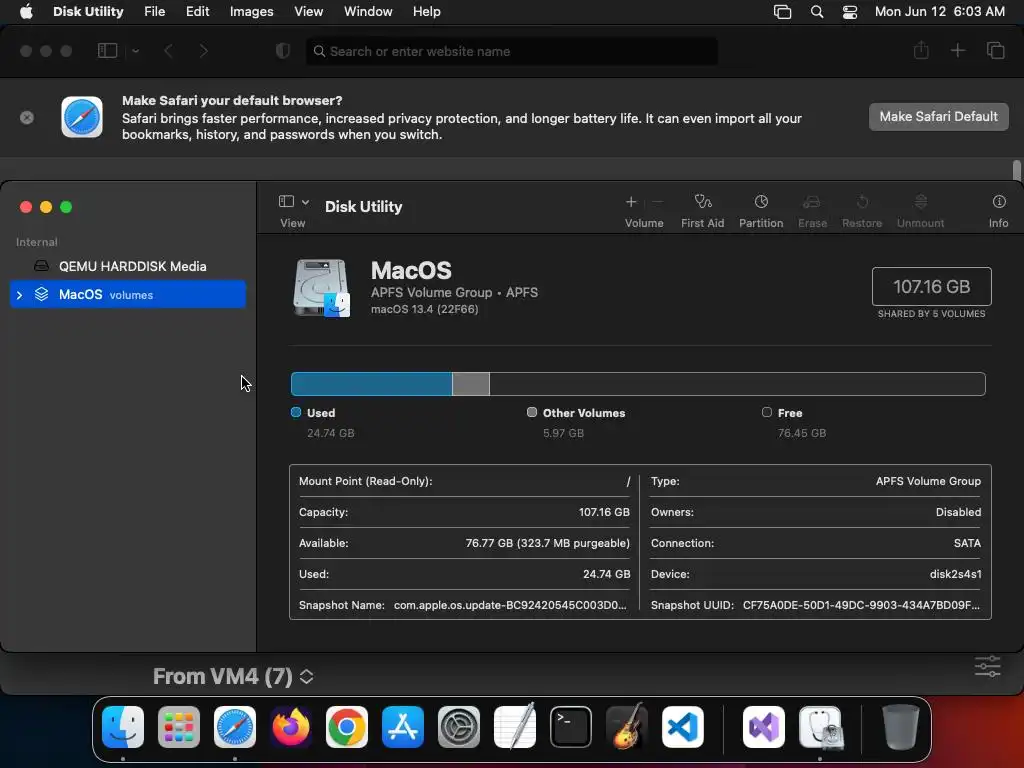Open Launchpad from the Dock
Image resolution: width=1024 pixels, height=768 pixels.
click(x=178, y=727)
